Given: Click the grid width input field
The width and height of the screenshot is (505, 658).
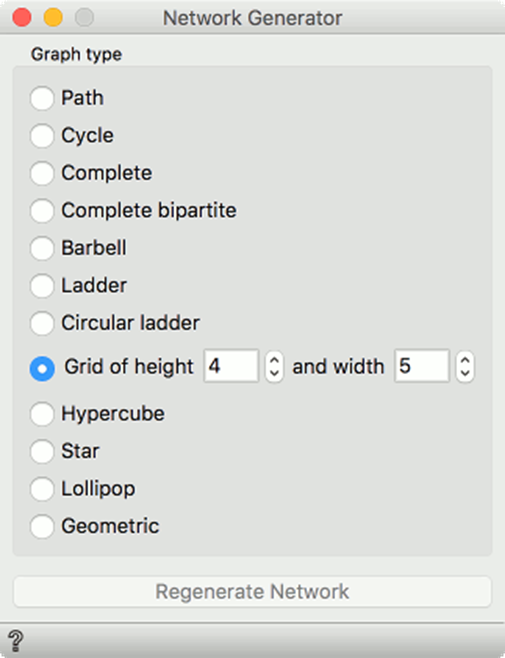Looking at the screenshot, I should [422, 366].
